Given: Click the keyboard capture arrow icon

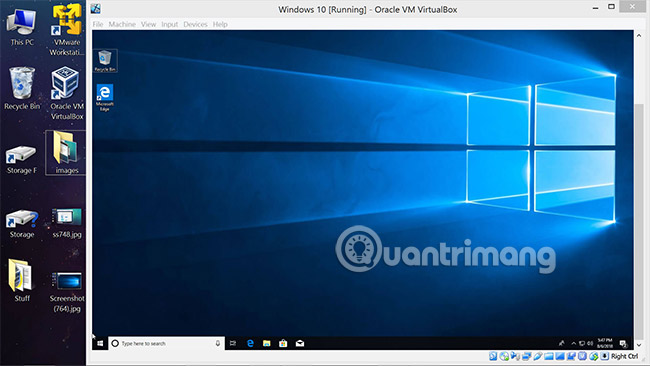Looking at the screenshot, I should tap(604, 356).
